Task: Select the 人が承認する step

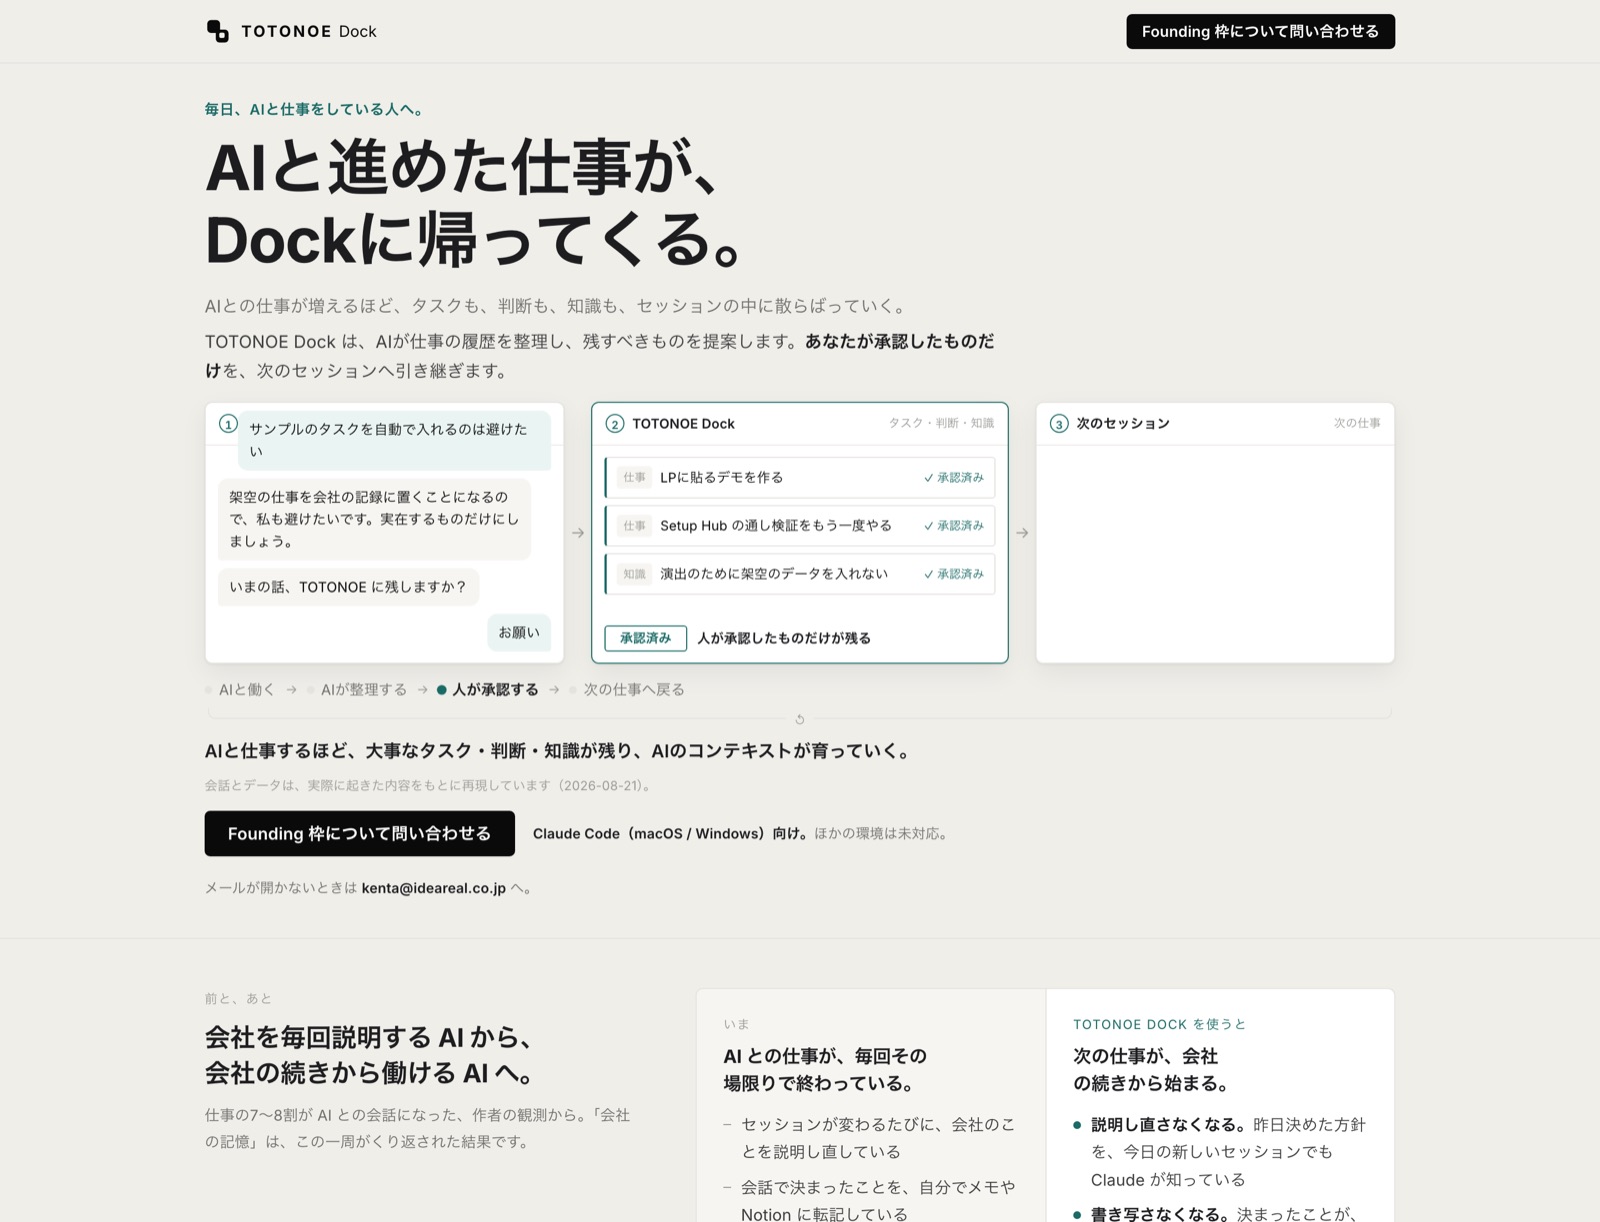Action: pyautogui.click(x=488, y=690)
